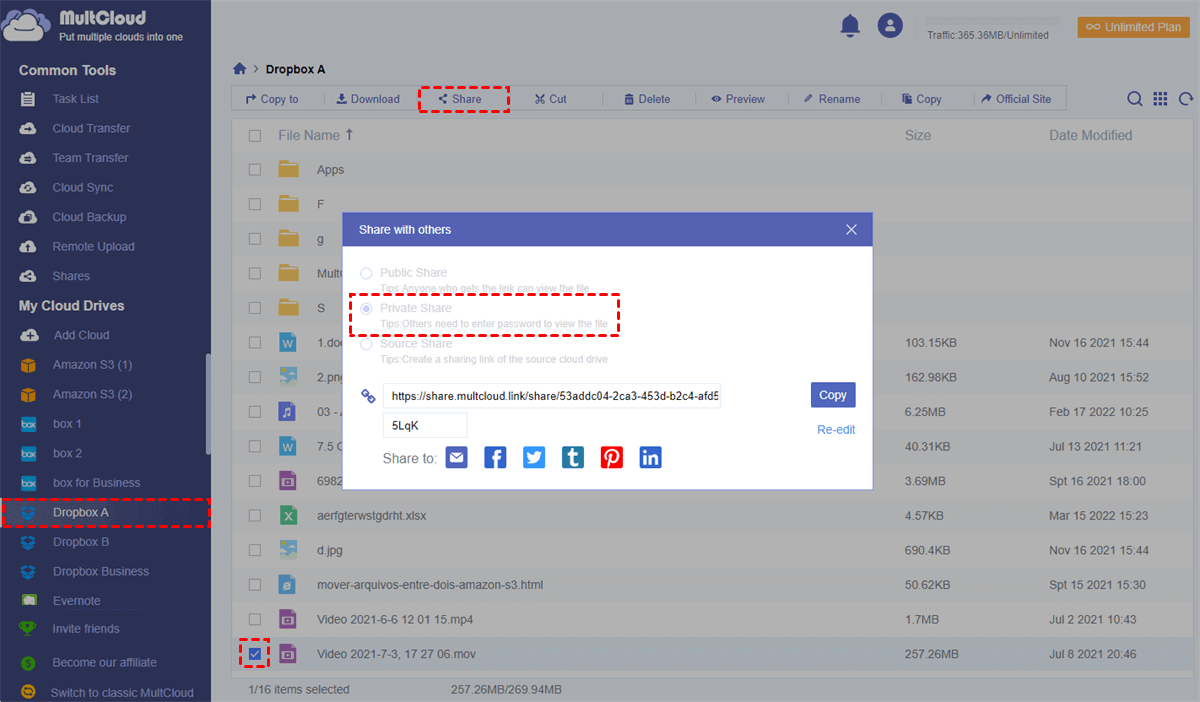Select Evernote drive
Screen dimensions: 1200x702
pos(76,601)
